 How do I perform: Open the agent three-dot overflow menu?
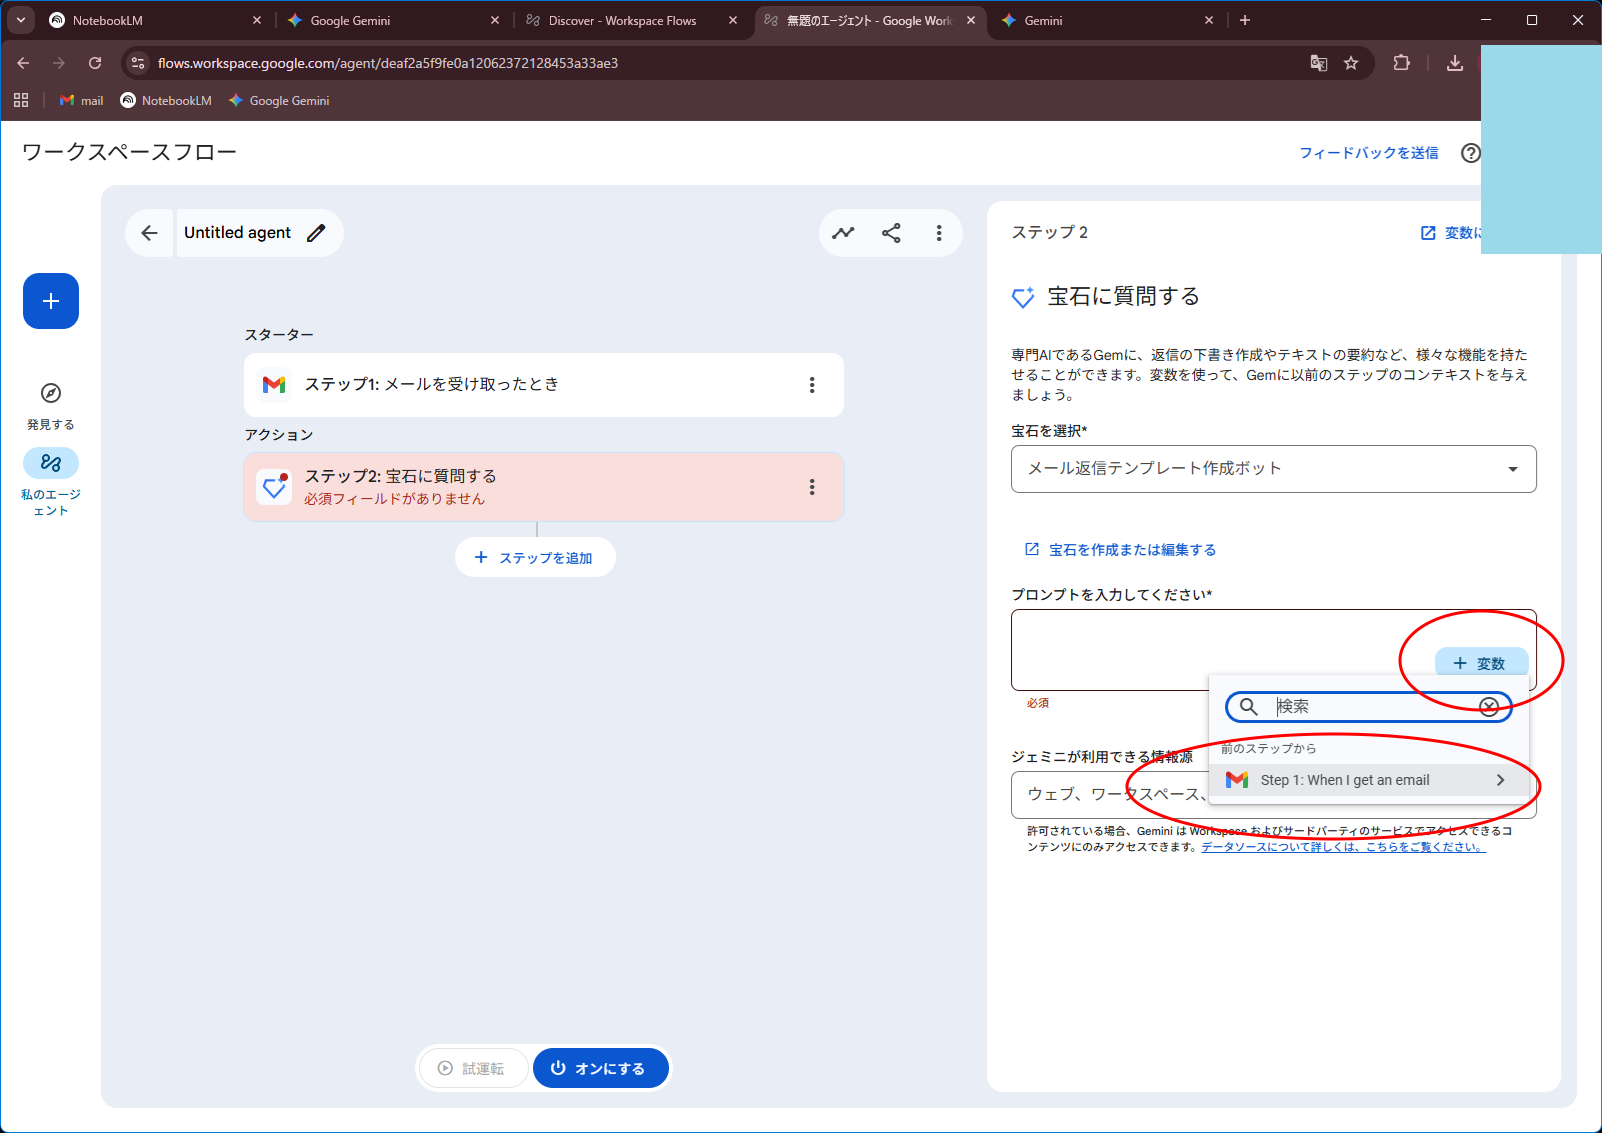click(938, 233)
